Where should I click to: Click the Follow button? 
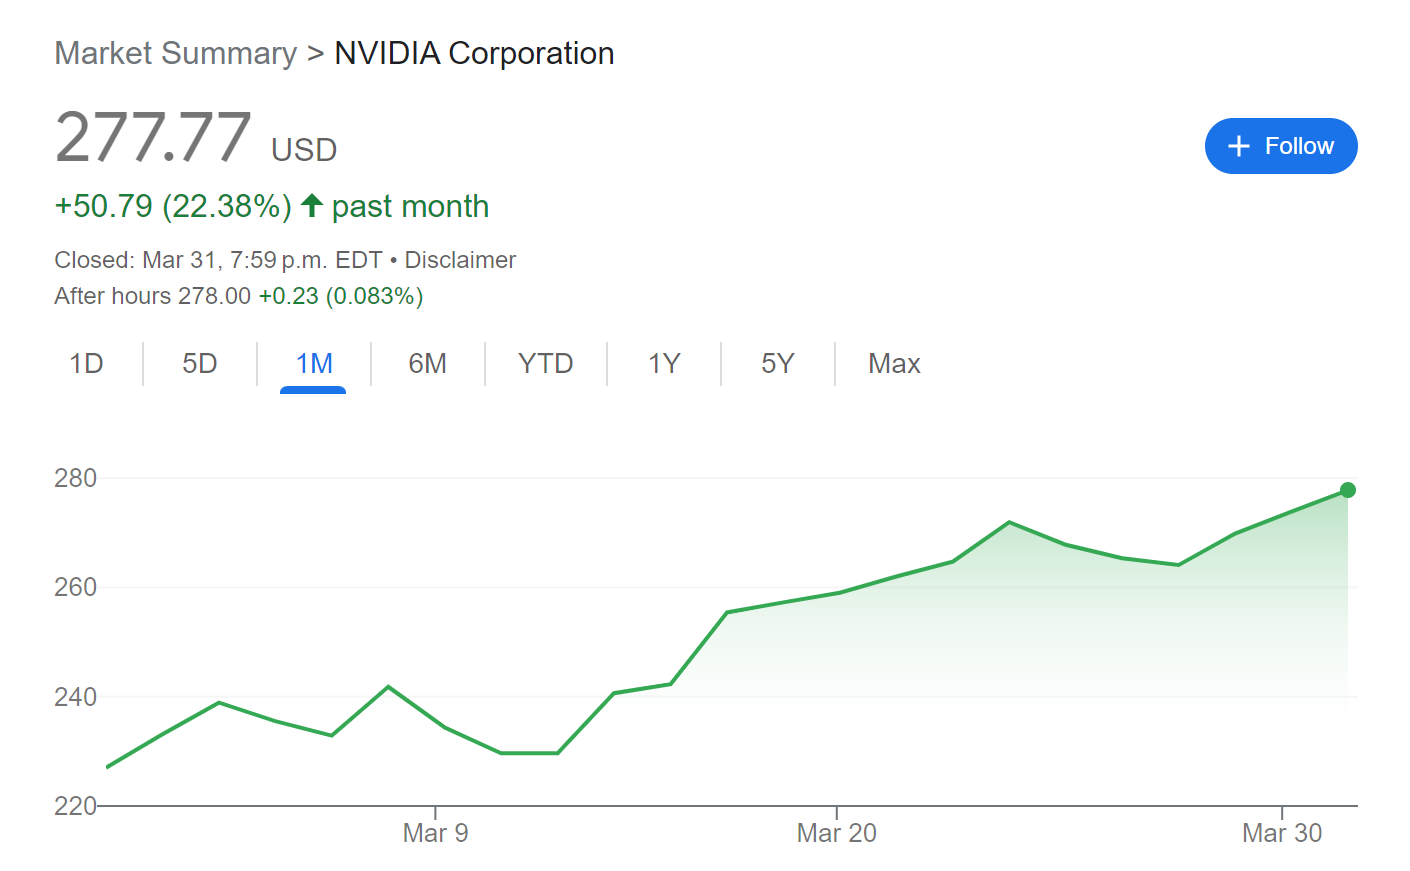tap(1281, 146)
